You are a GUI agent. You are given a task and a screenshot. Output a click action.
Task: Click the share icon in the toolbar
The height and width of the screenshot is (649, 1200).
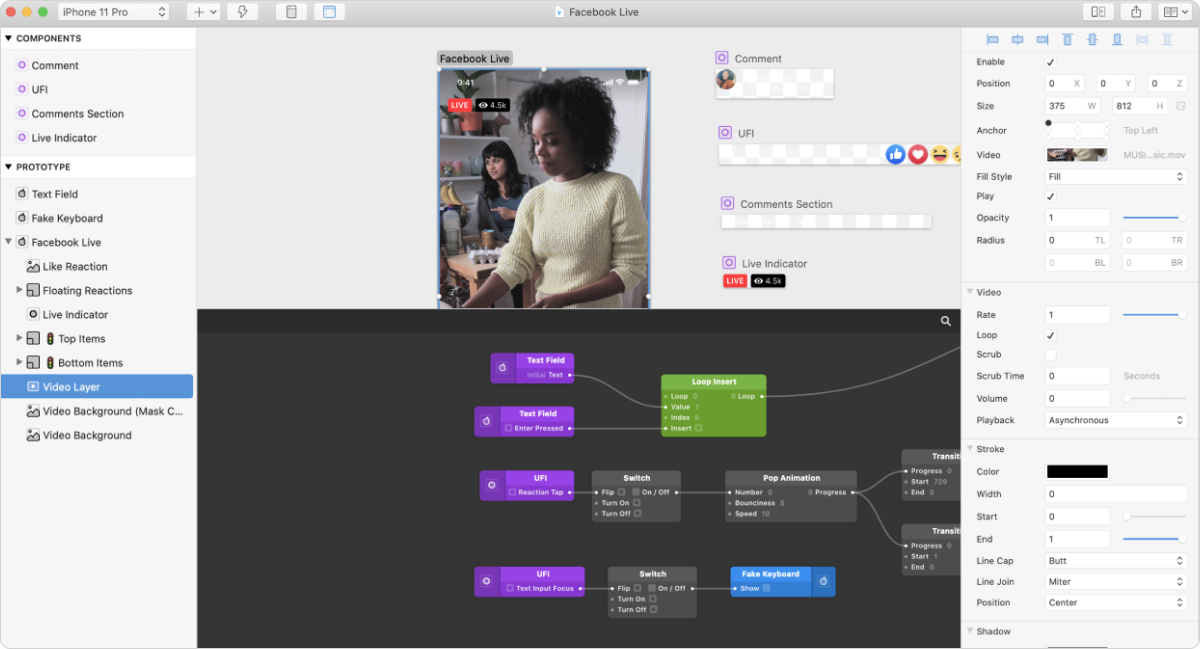[x=1136, y=12]
